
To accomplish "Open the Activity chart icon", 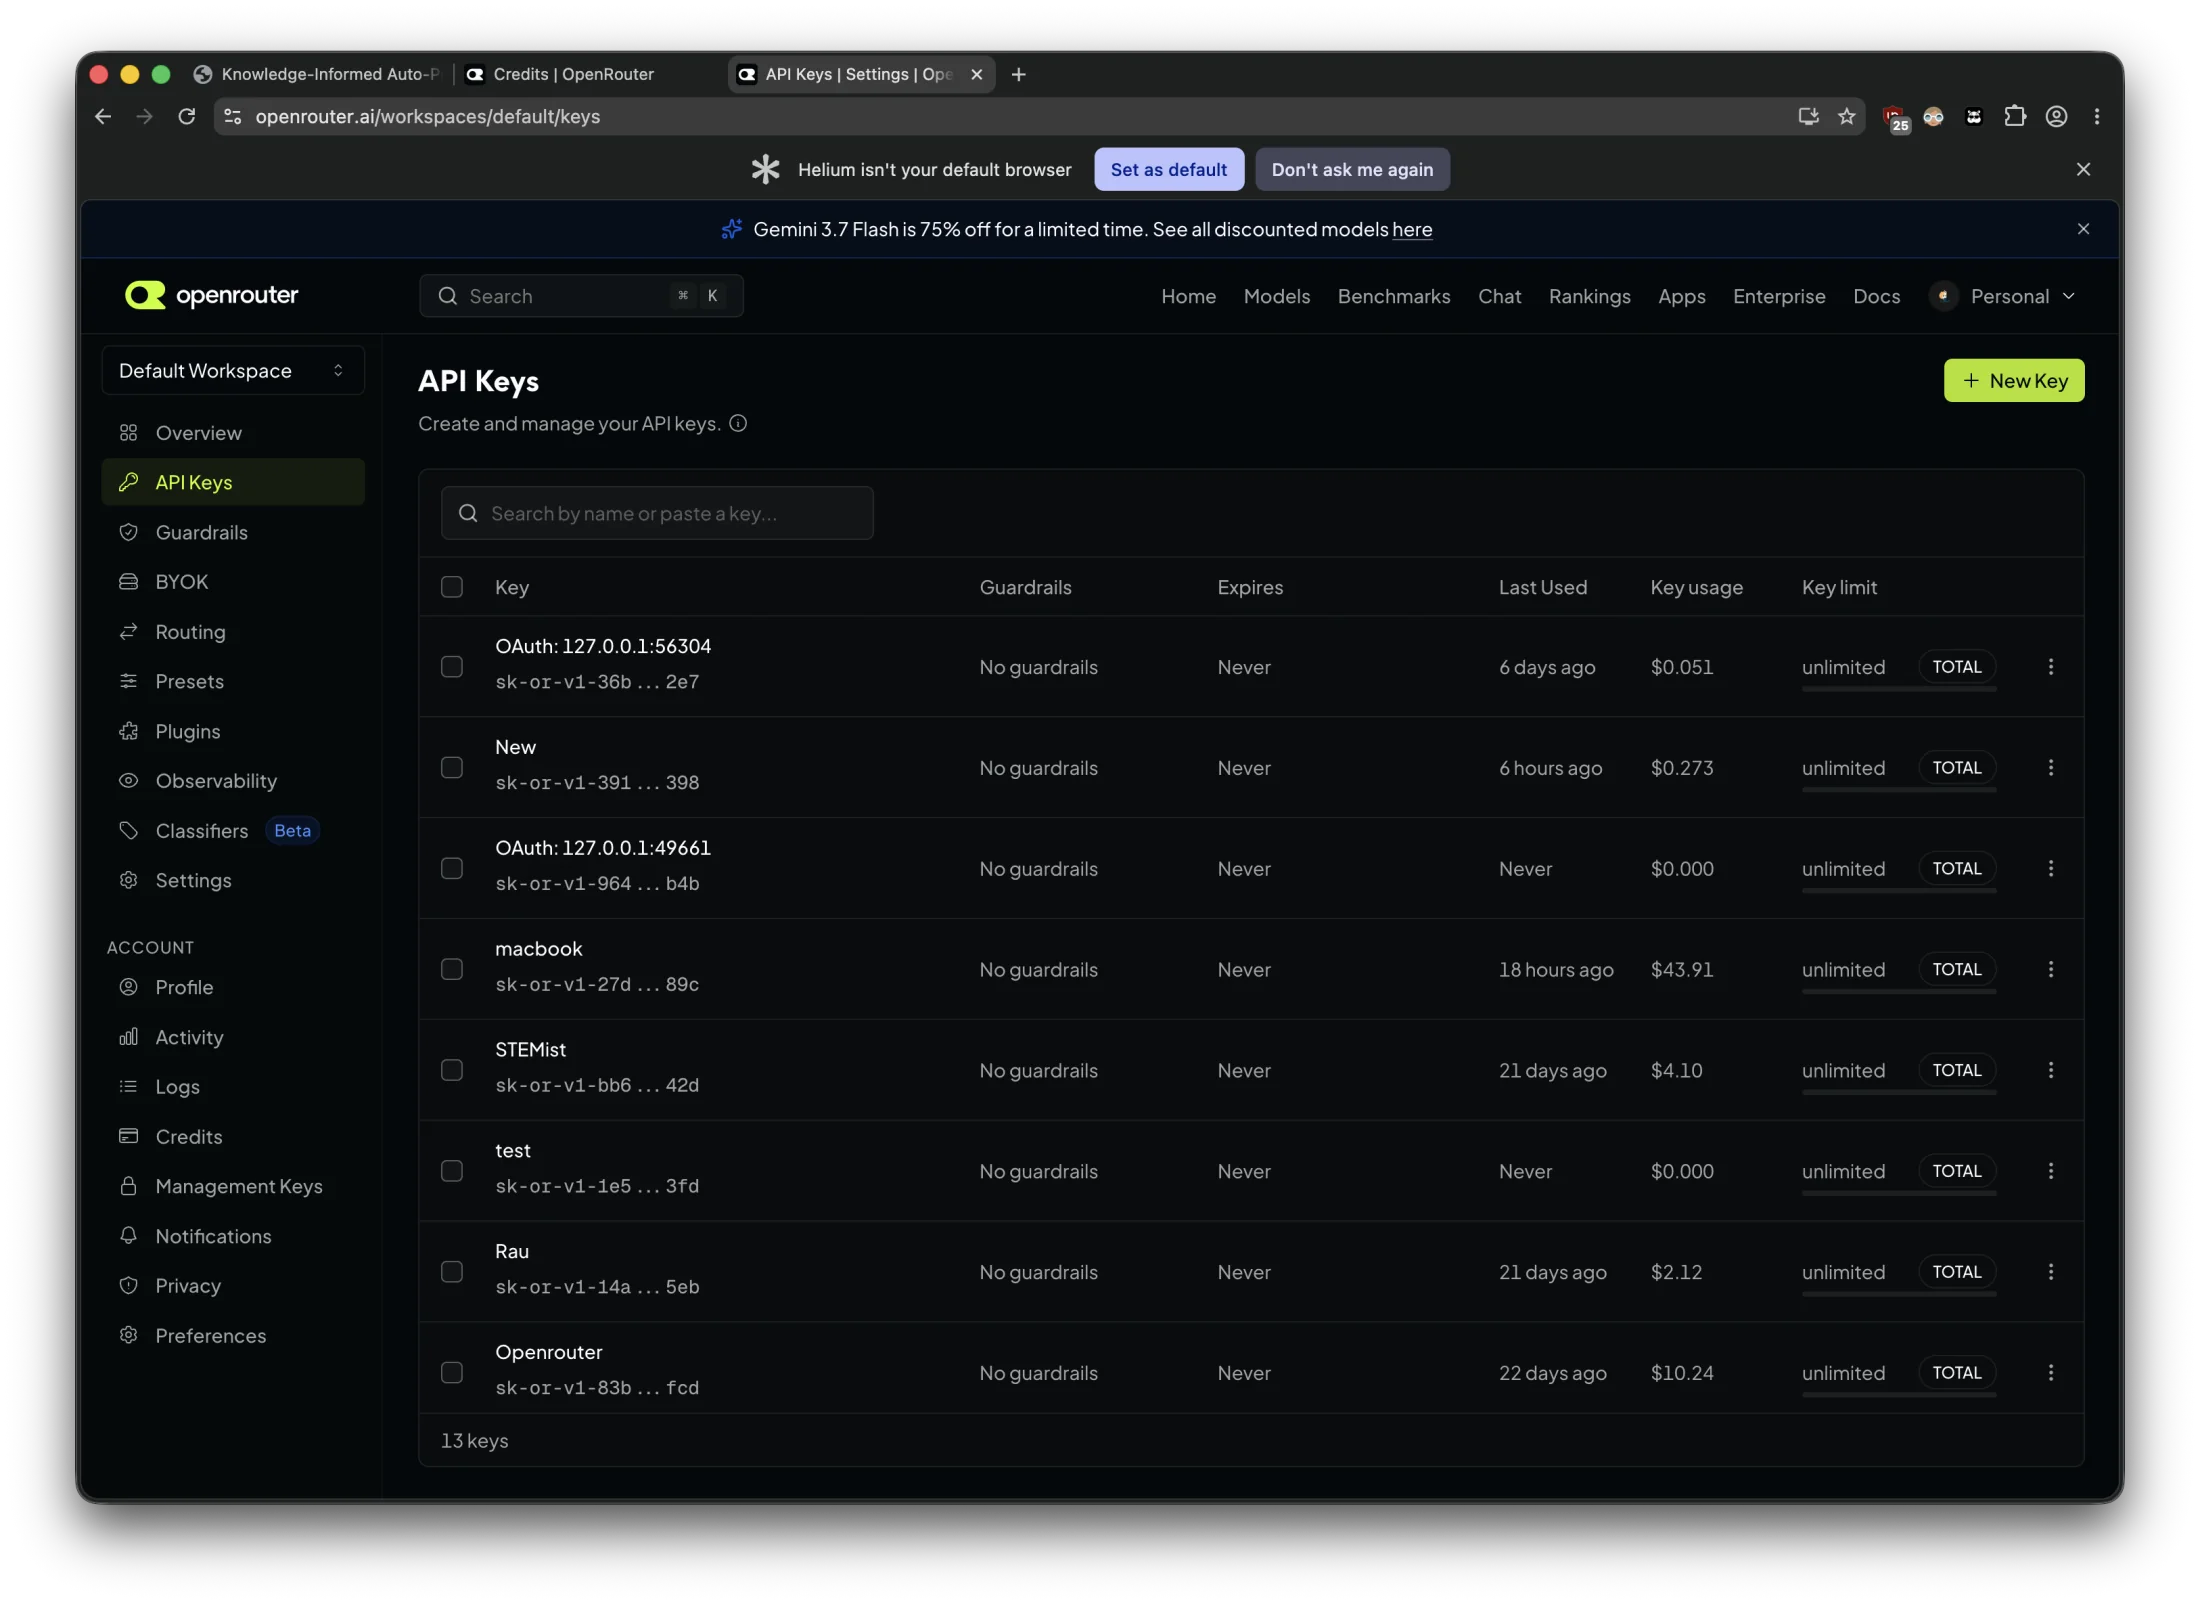I will [x=128, y=1037].
